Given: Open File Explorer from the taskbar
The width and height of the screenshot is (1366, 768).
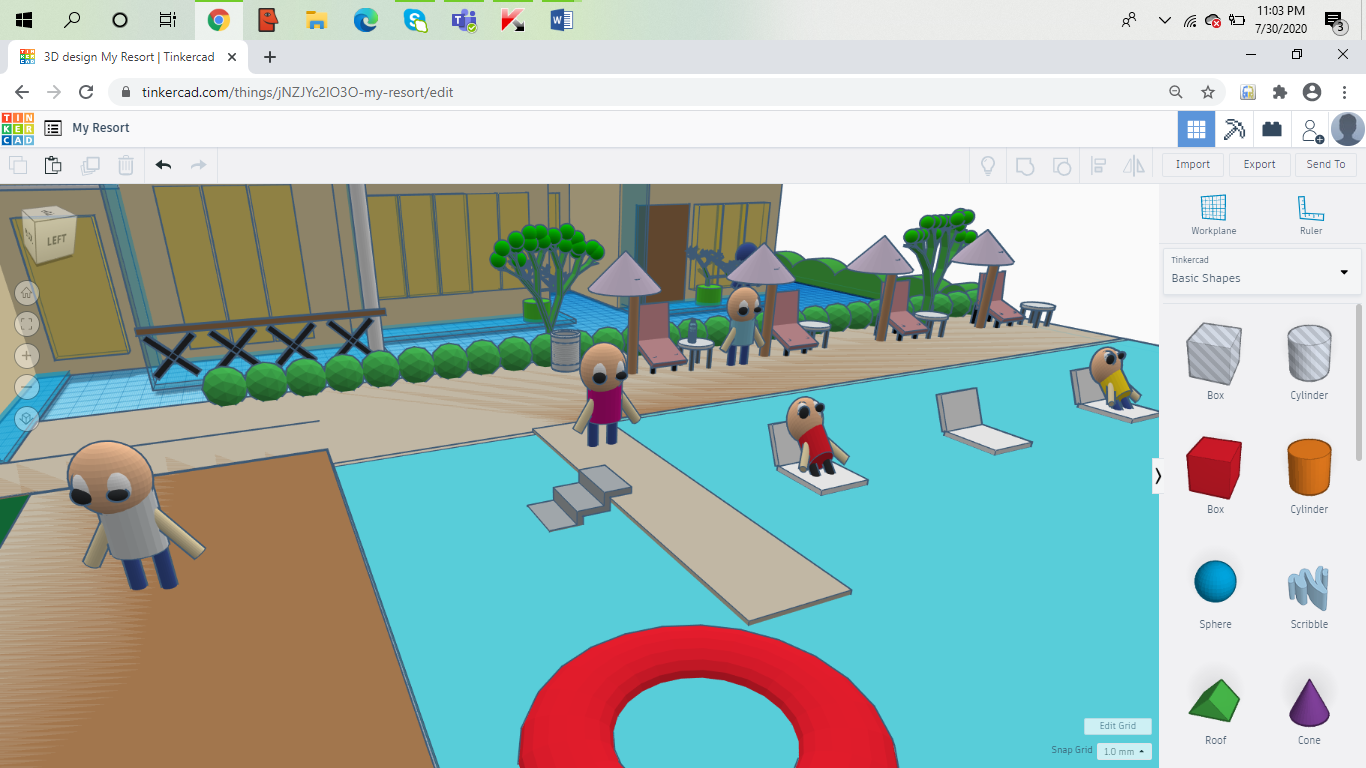Looking at the screenshot, I should tap(316, 20).
